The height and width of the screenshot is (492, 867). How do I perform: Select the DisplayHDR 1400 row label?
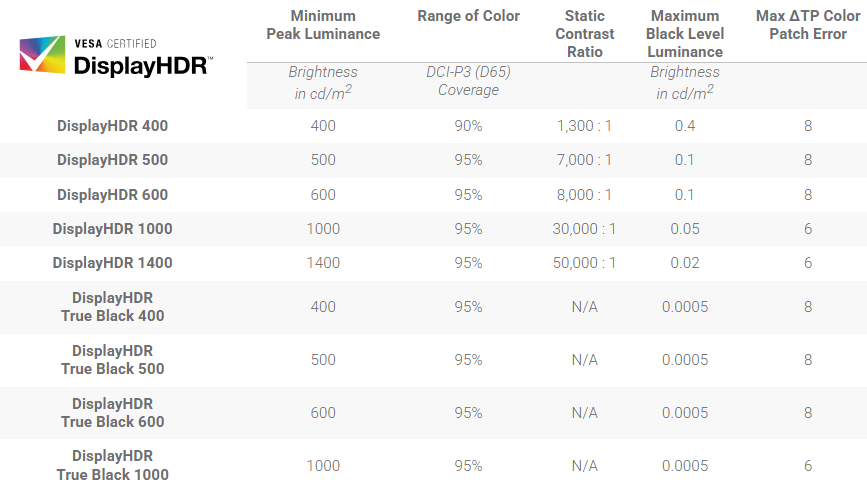click(x=113, y=263)
